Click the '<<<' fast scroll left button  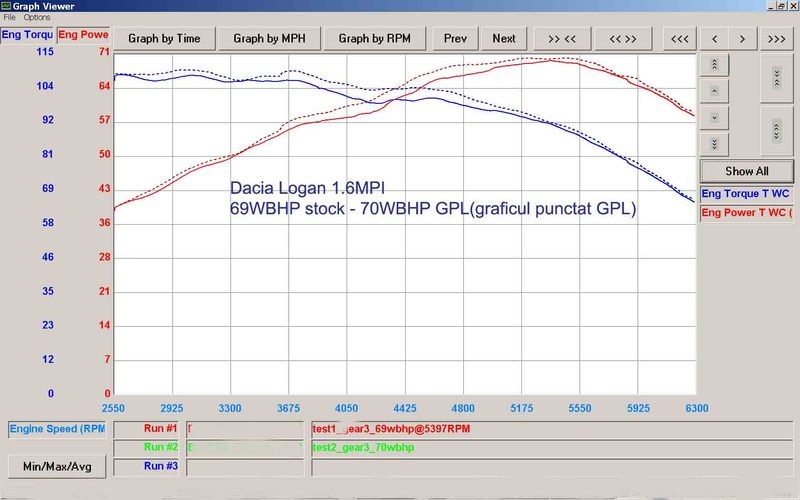tap(680, 39)
